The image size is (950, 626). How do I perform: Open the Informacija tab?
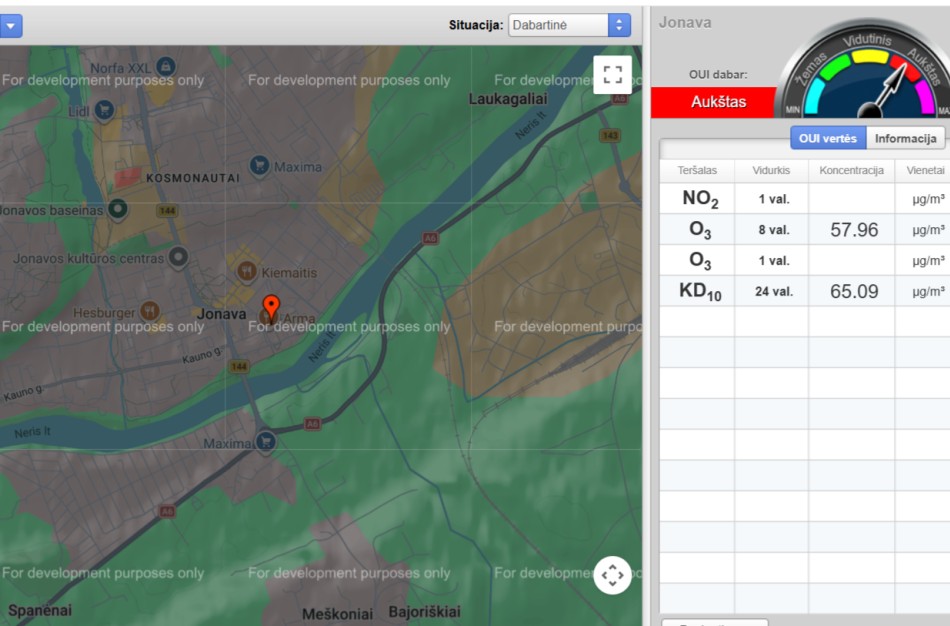point(905,138)
